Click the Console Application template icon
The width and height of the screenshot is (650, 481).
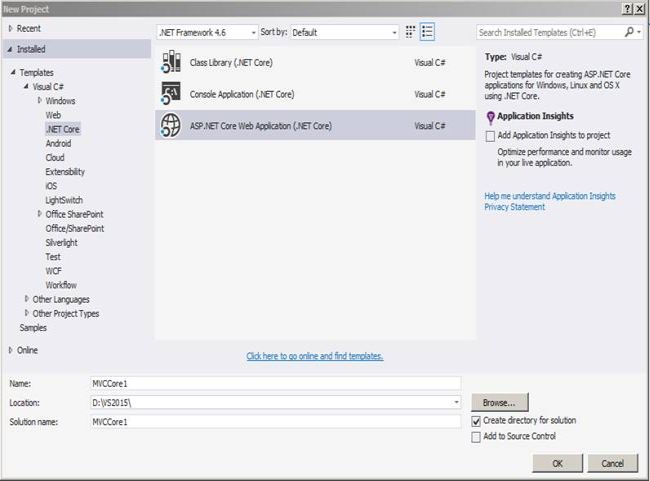click(171, 93)
